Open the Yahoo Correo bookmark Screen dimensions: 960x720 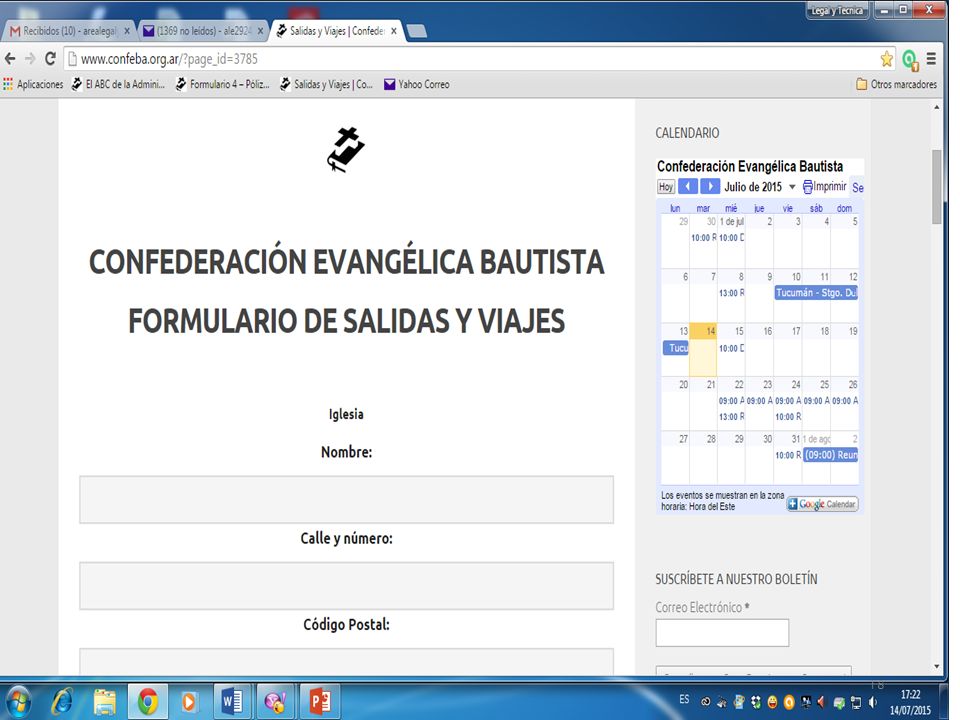click(416, 84)
